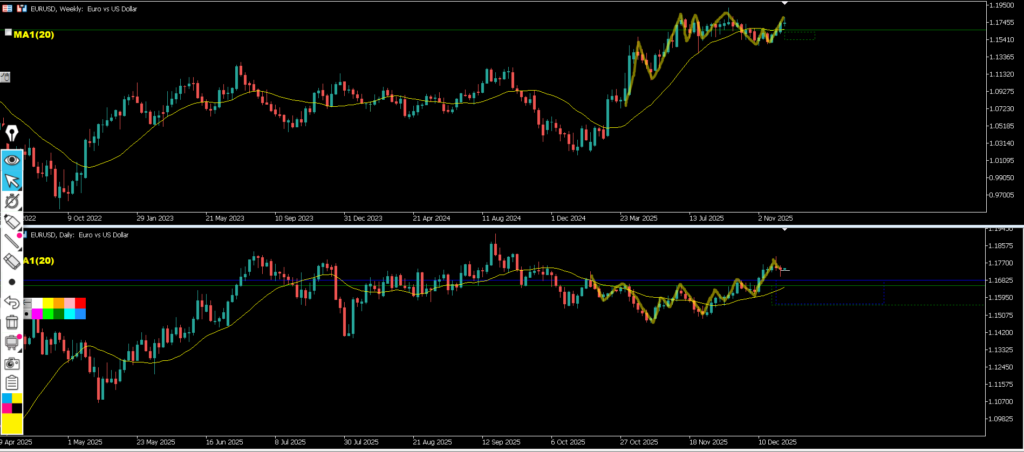1024x452 pixels.
Task: Pick the yellow swatch in the color palette
Action: pos(48,302)
